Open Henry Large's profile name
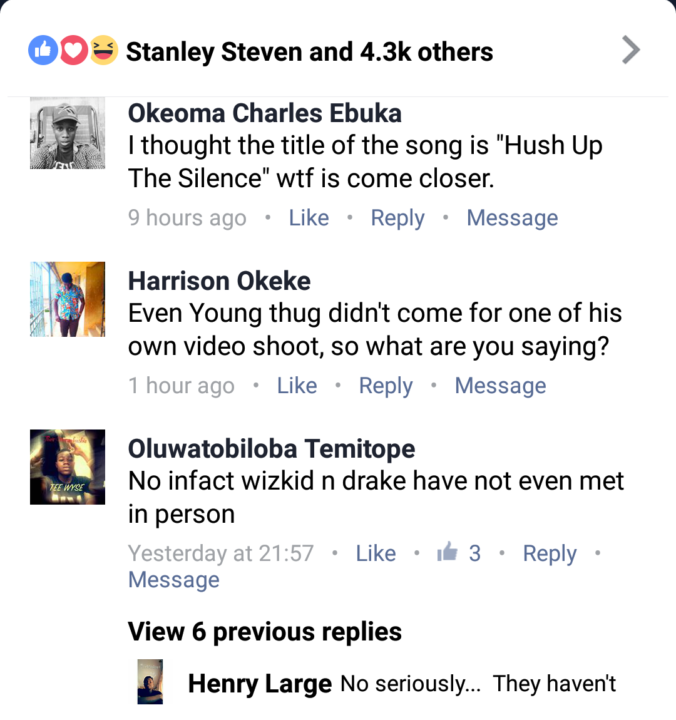This screenshot has width=676, height=720. (x=259, y=685)
